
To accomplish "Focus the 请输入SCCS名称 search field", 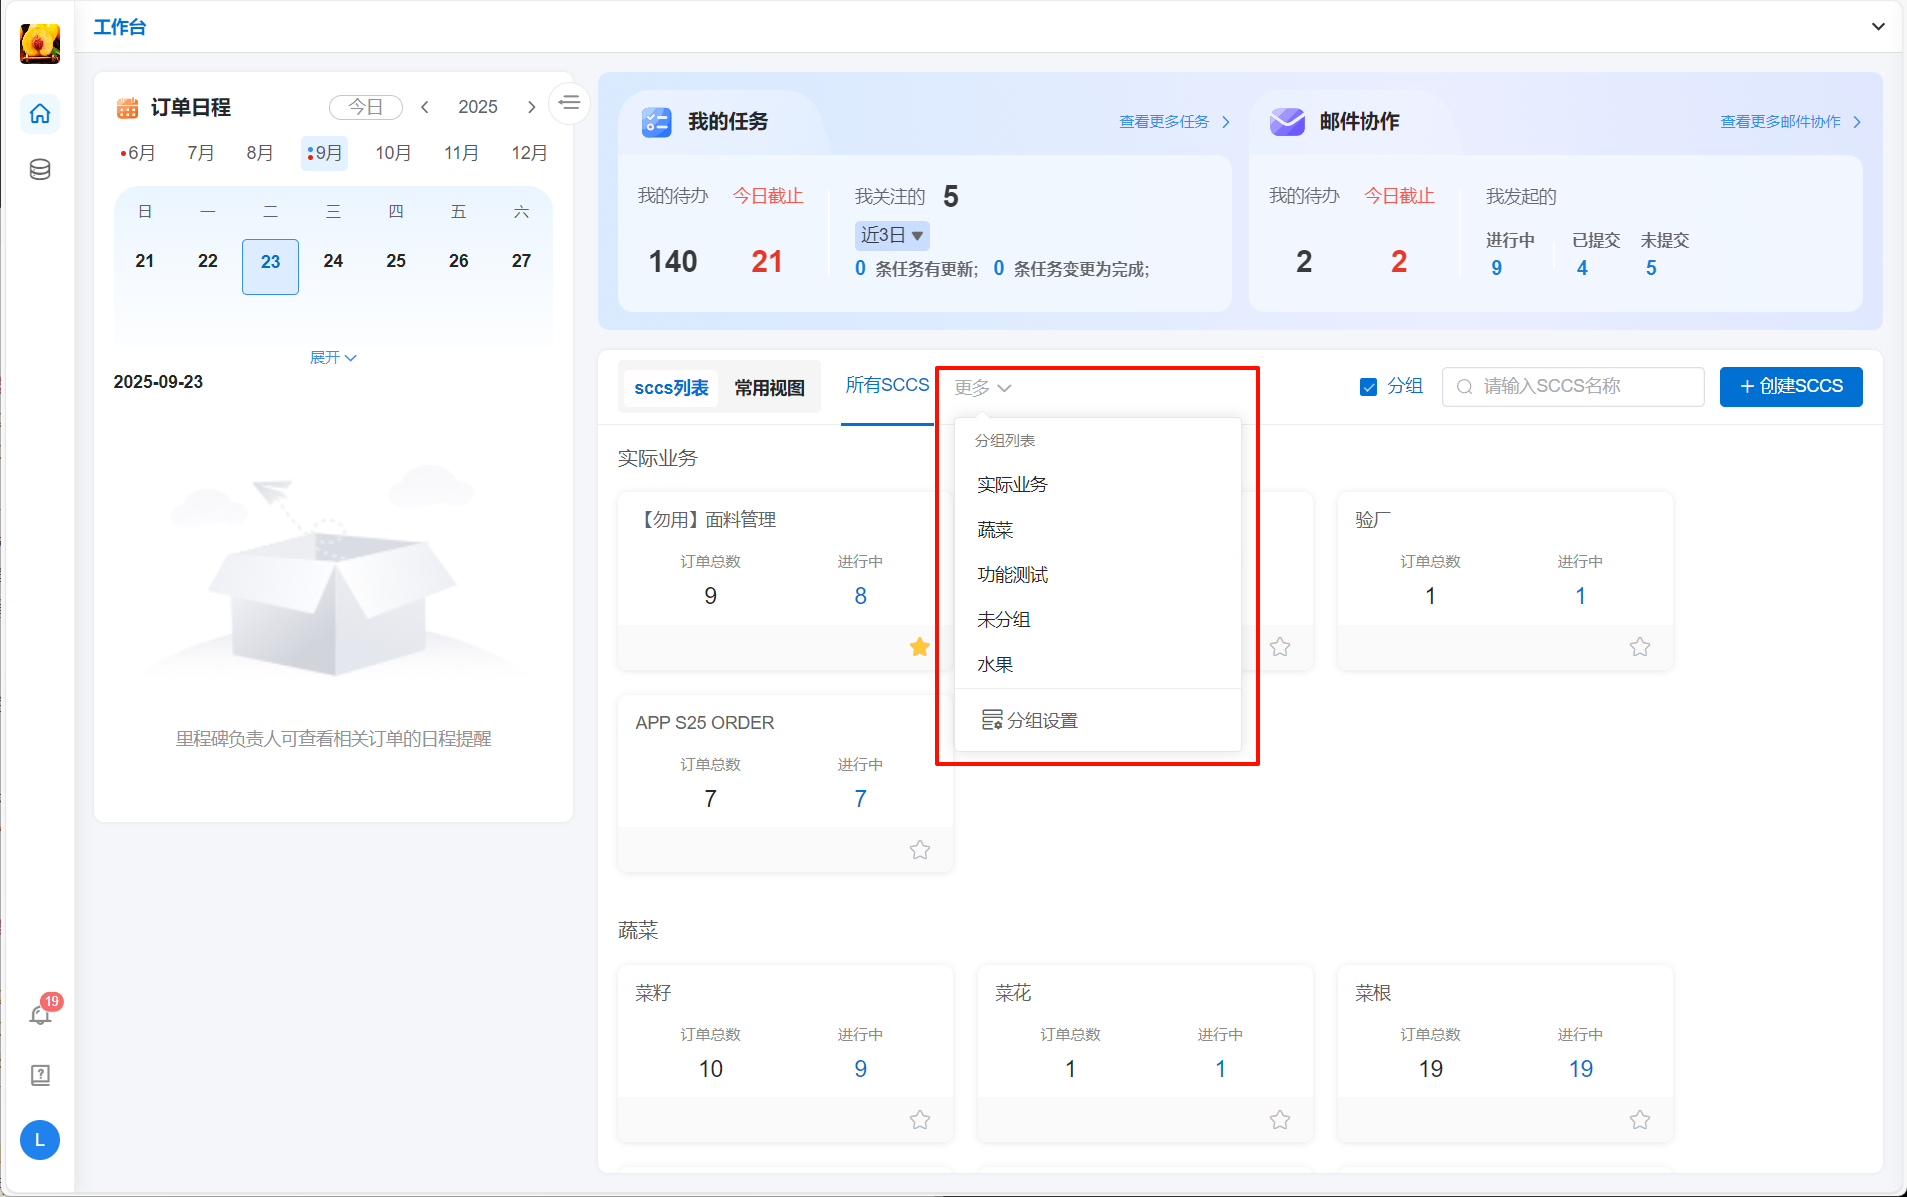I will tap(1580, 387).
